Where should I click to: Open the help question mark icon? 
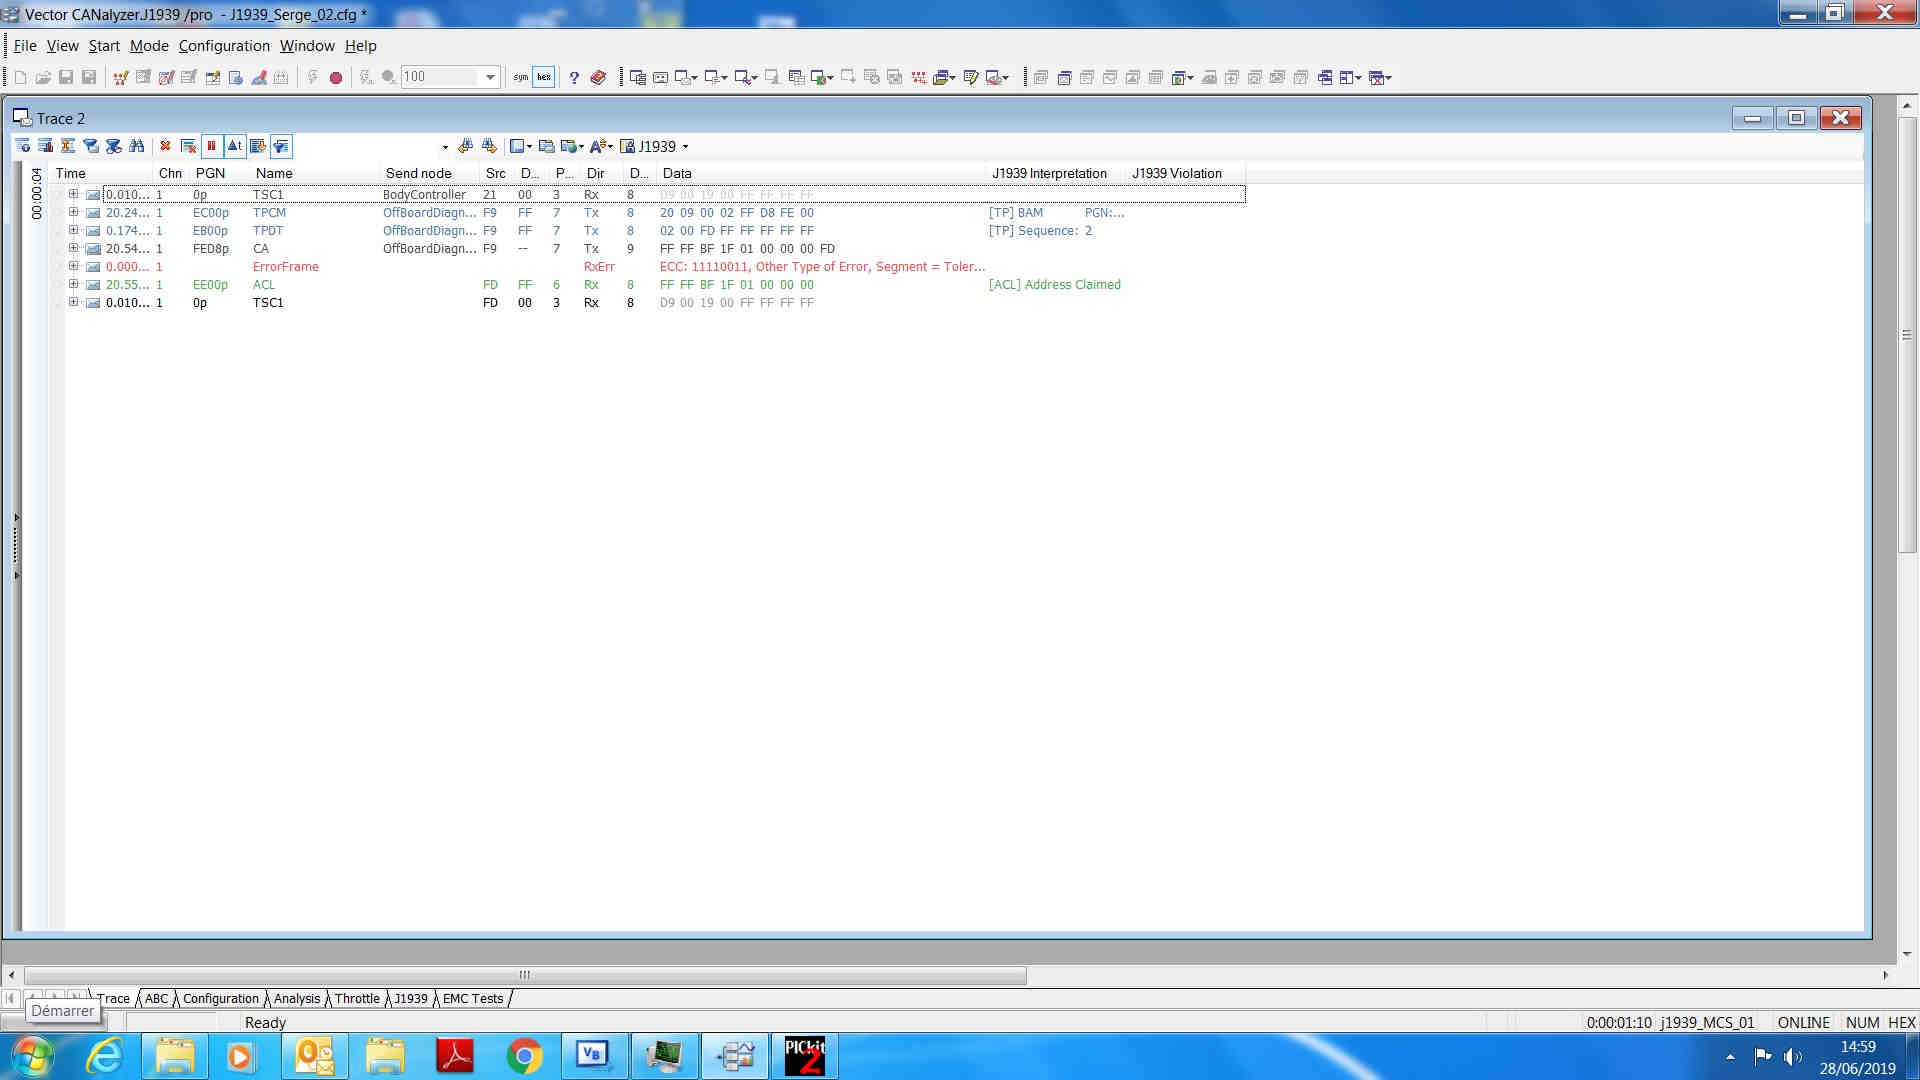[574, 77]
